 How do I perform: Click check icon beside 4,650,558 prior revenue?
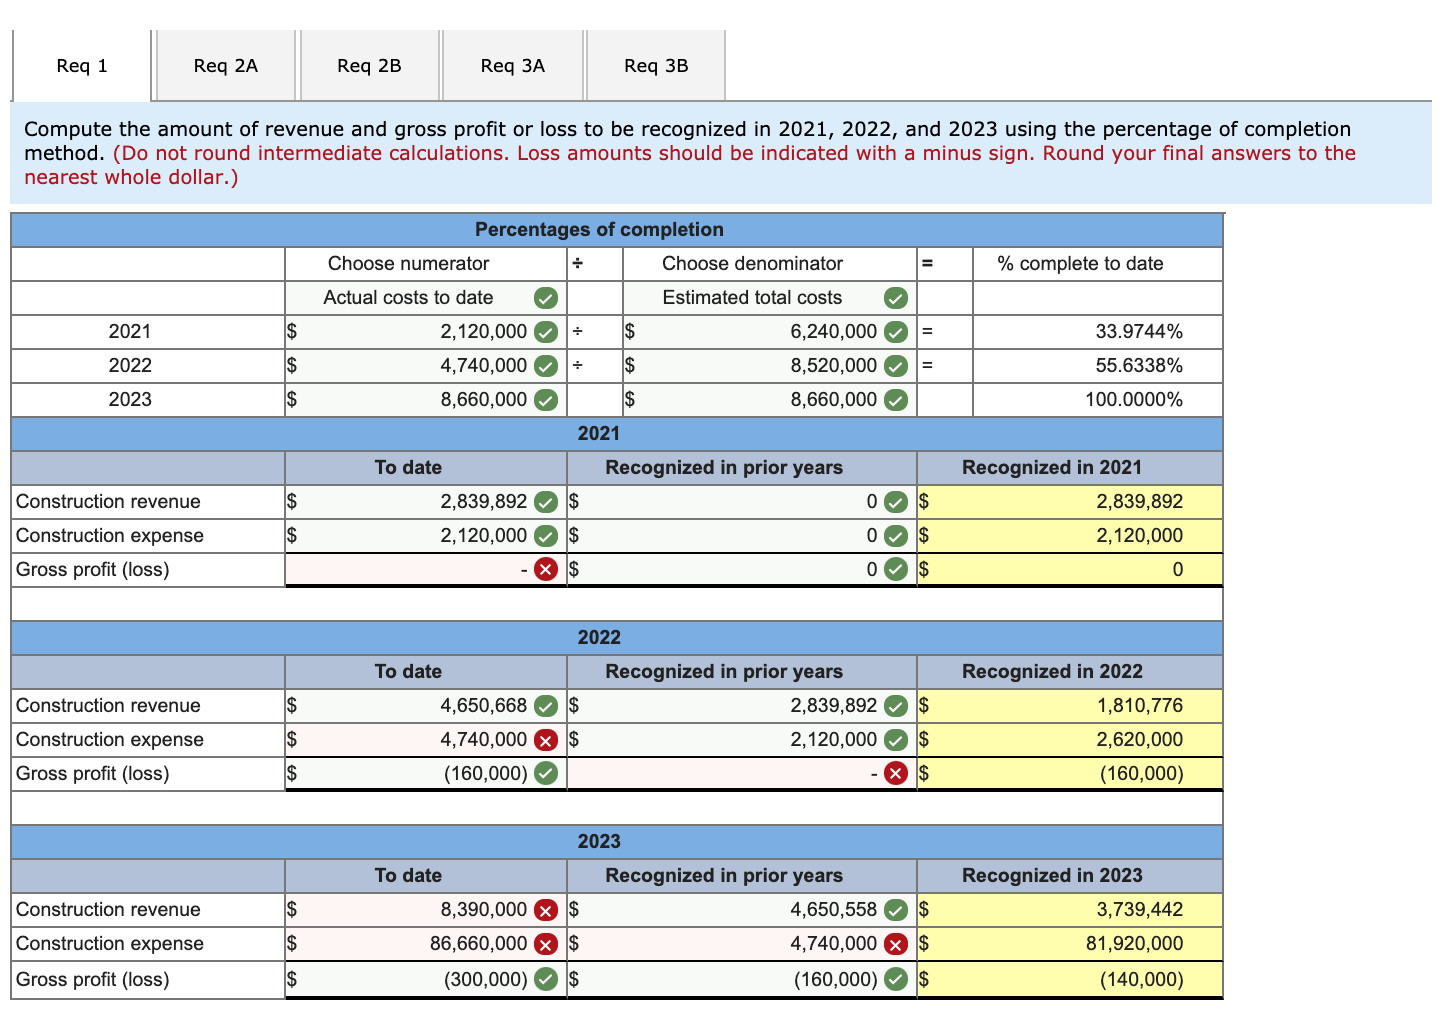[896, 910]
